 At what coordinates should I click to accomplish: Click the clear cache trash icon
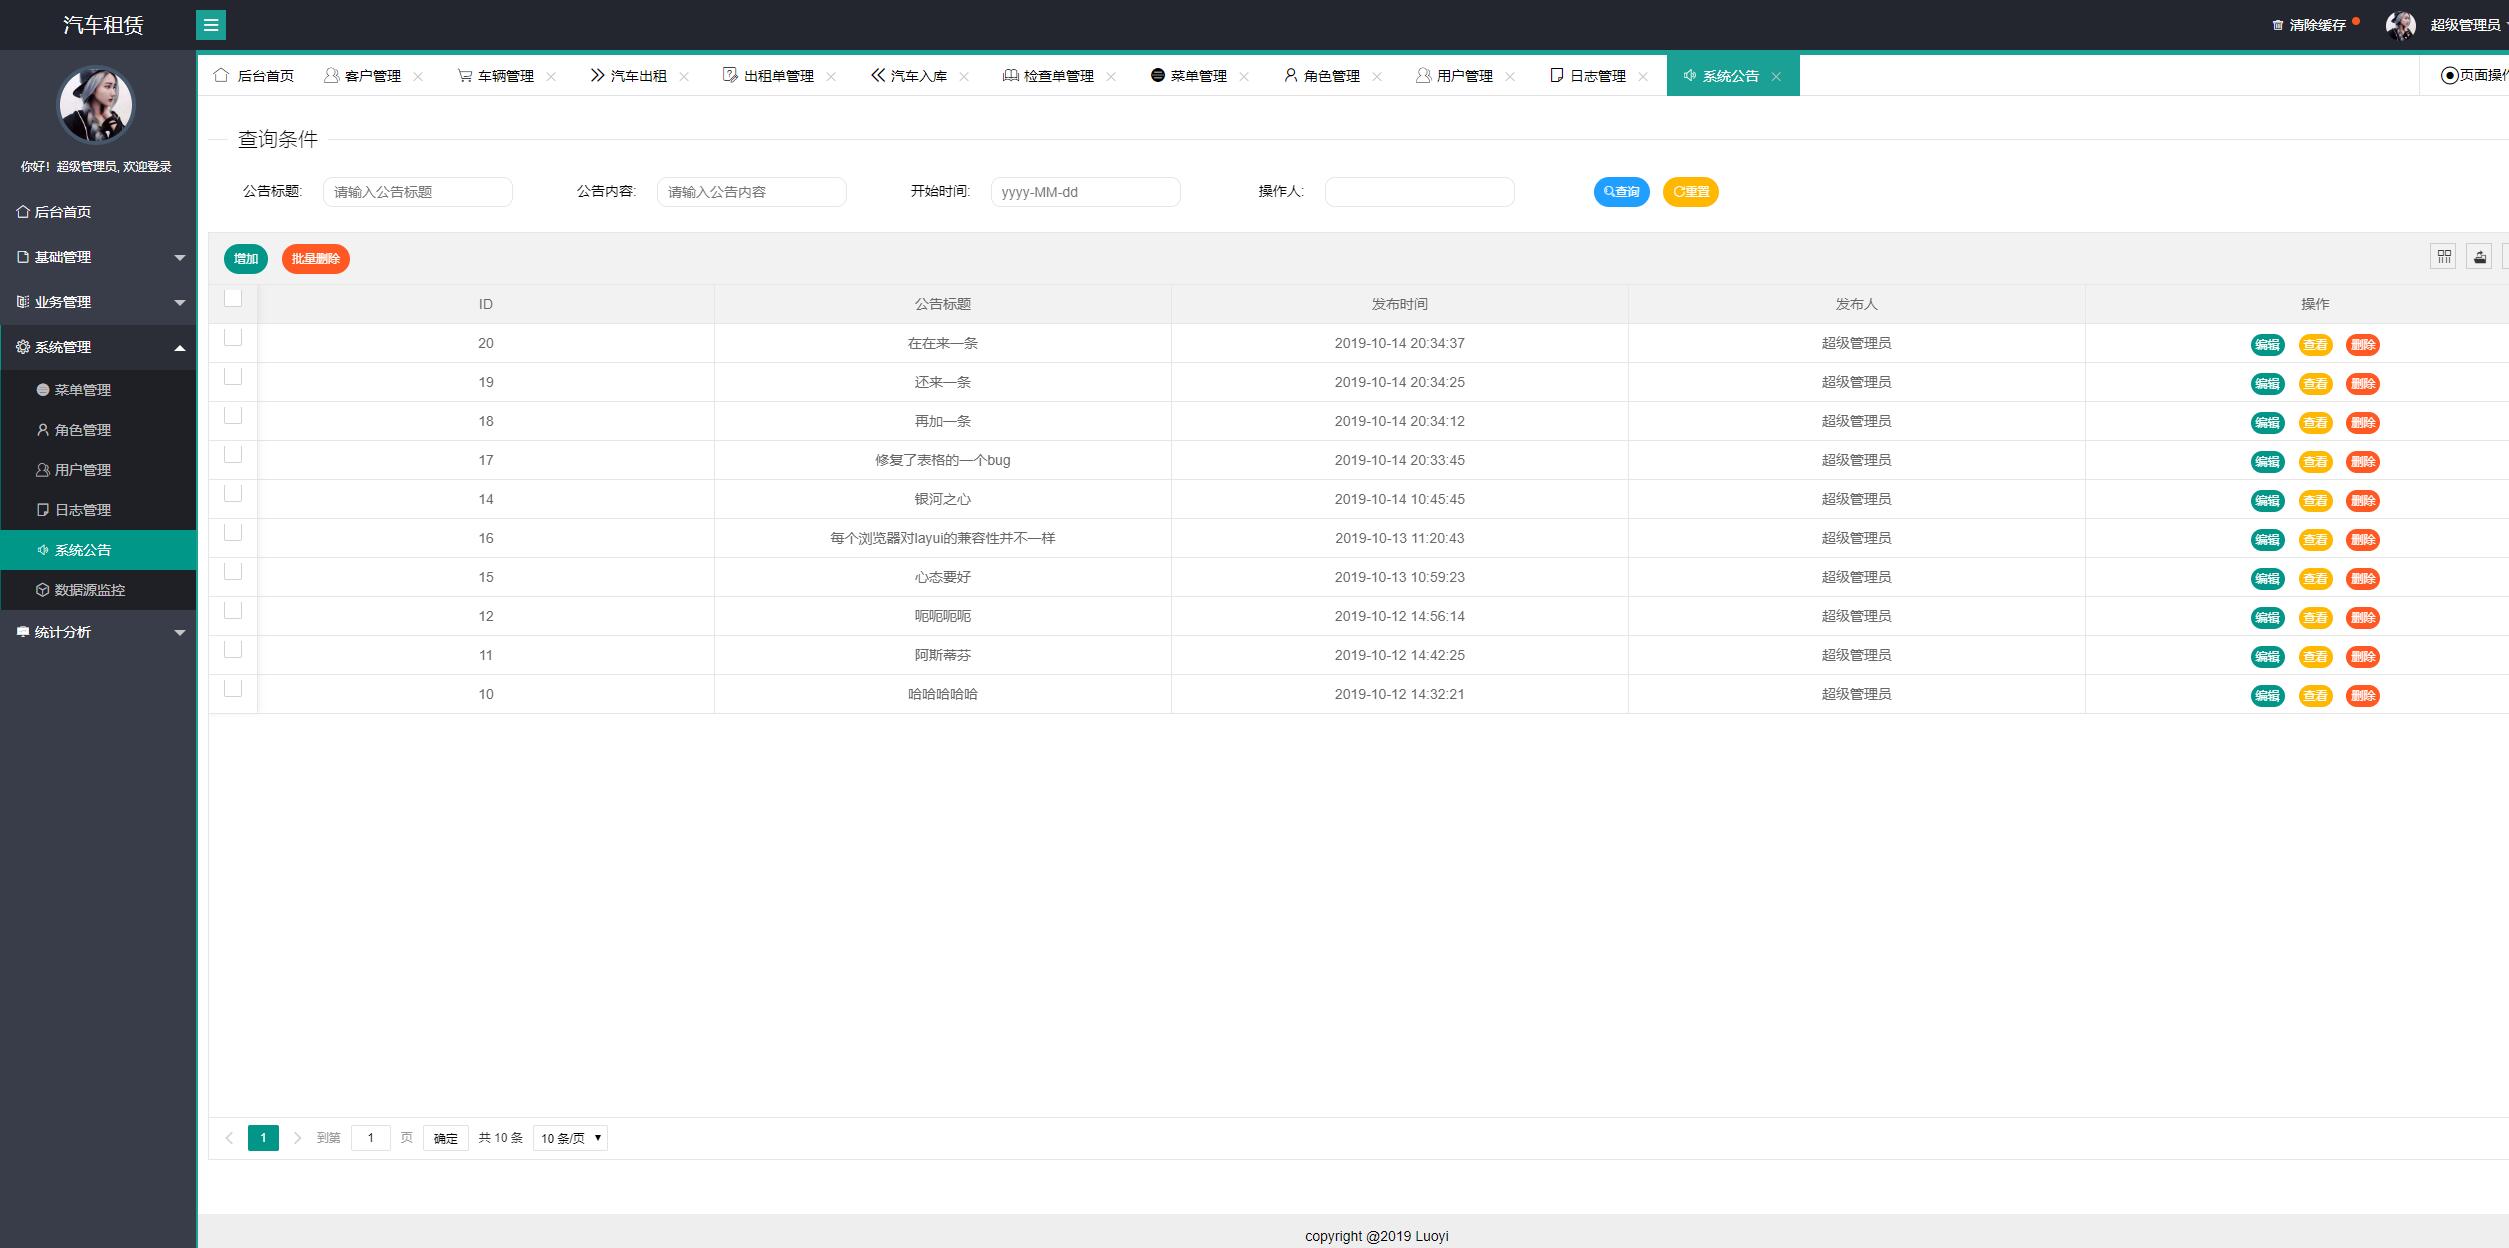coord(2278,25)
